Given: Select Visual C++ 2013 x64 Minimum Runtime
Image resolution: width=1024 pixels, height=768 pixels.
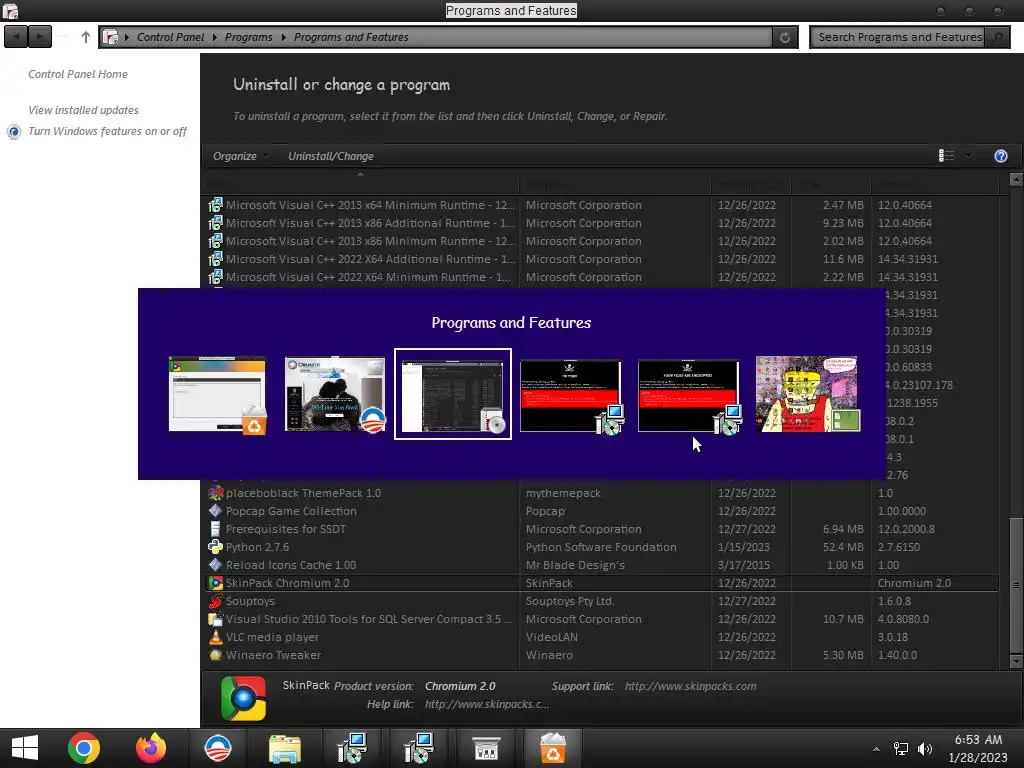Looking at the screenshot, I should pos(602,205).
